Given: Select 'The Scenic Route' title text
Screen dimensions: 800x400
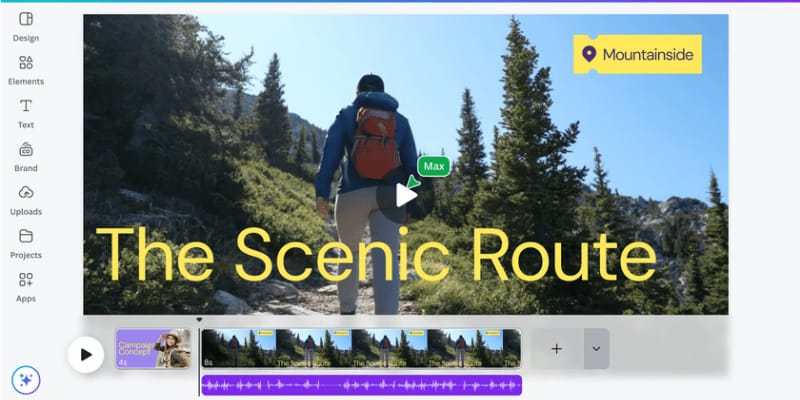Looking at the screenshot, I should [x=376, y=255].
